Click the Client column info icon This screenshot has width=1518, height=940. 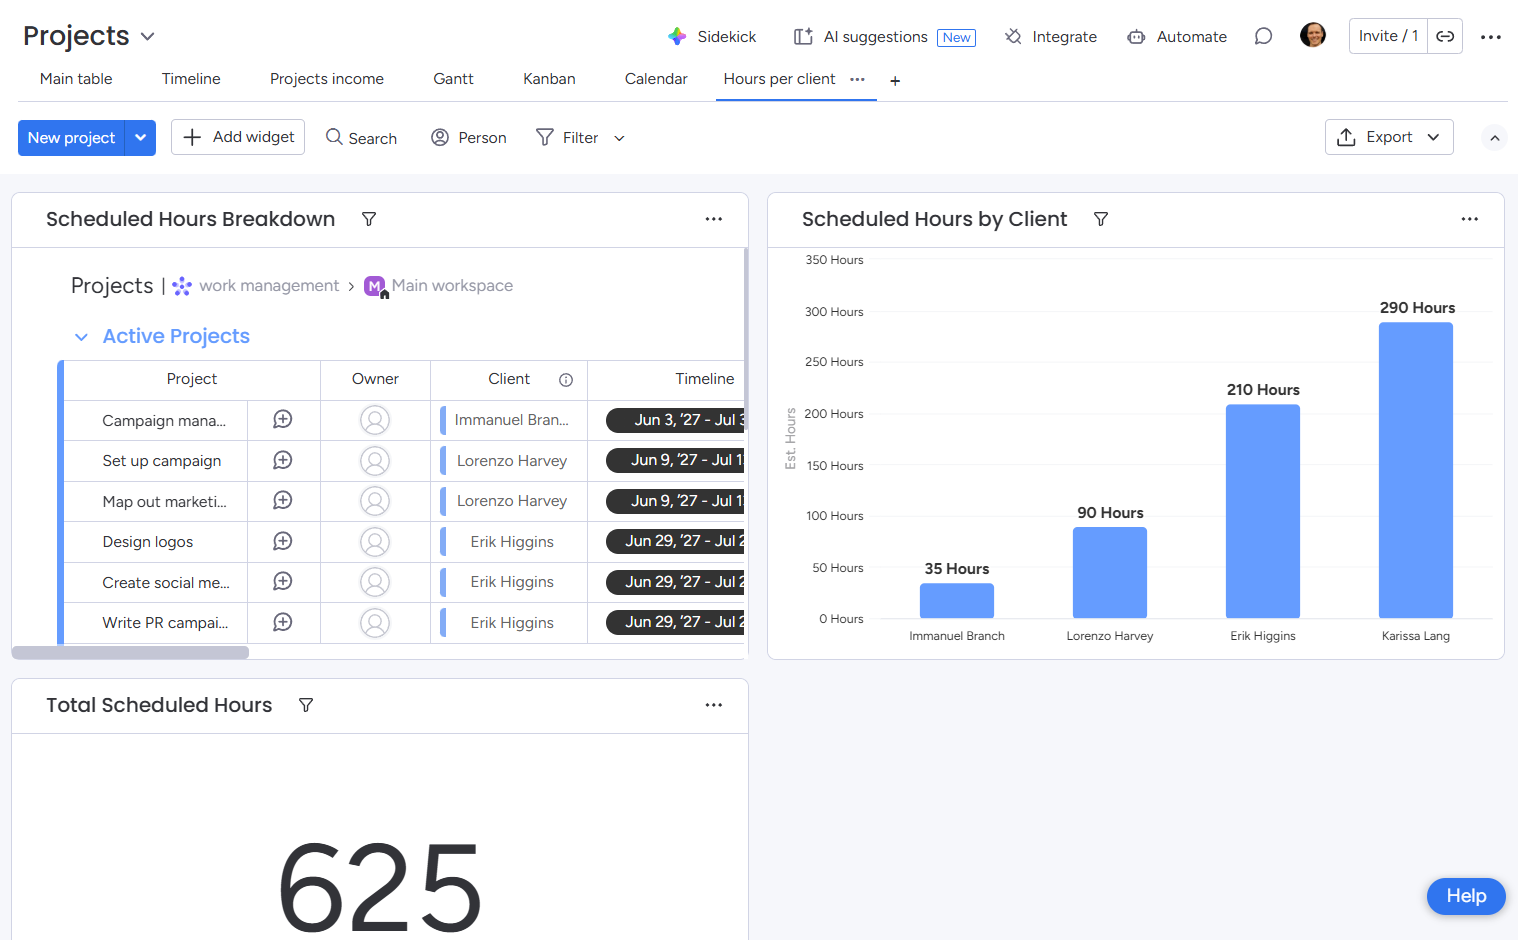click(x=566, y=380)
